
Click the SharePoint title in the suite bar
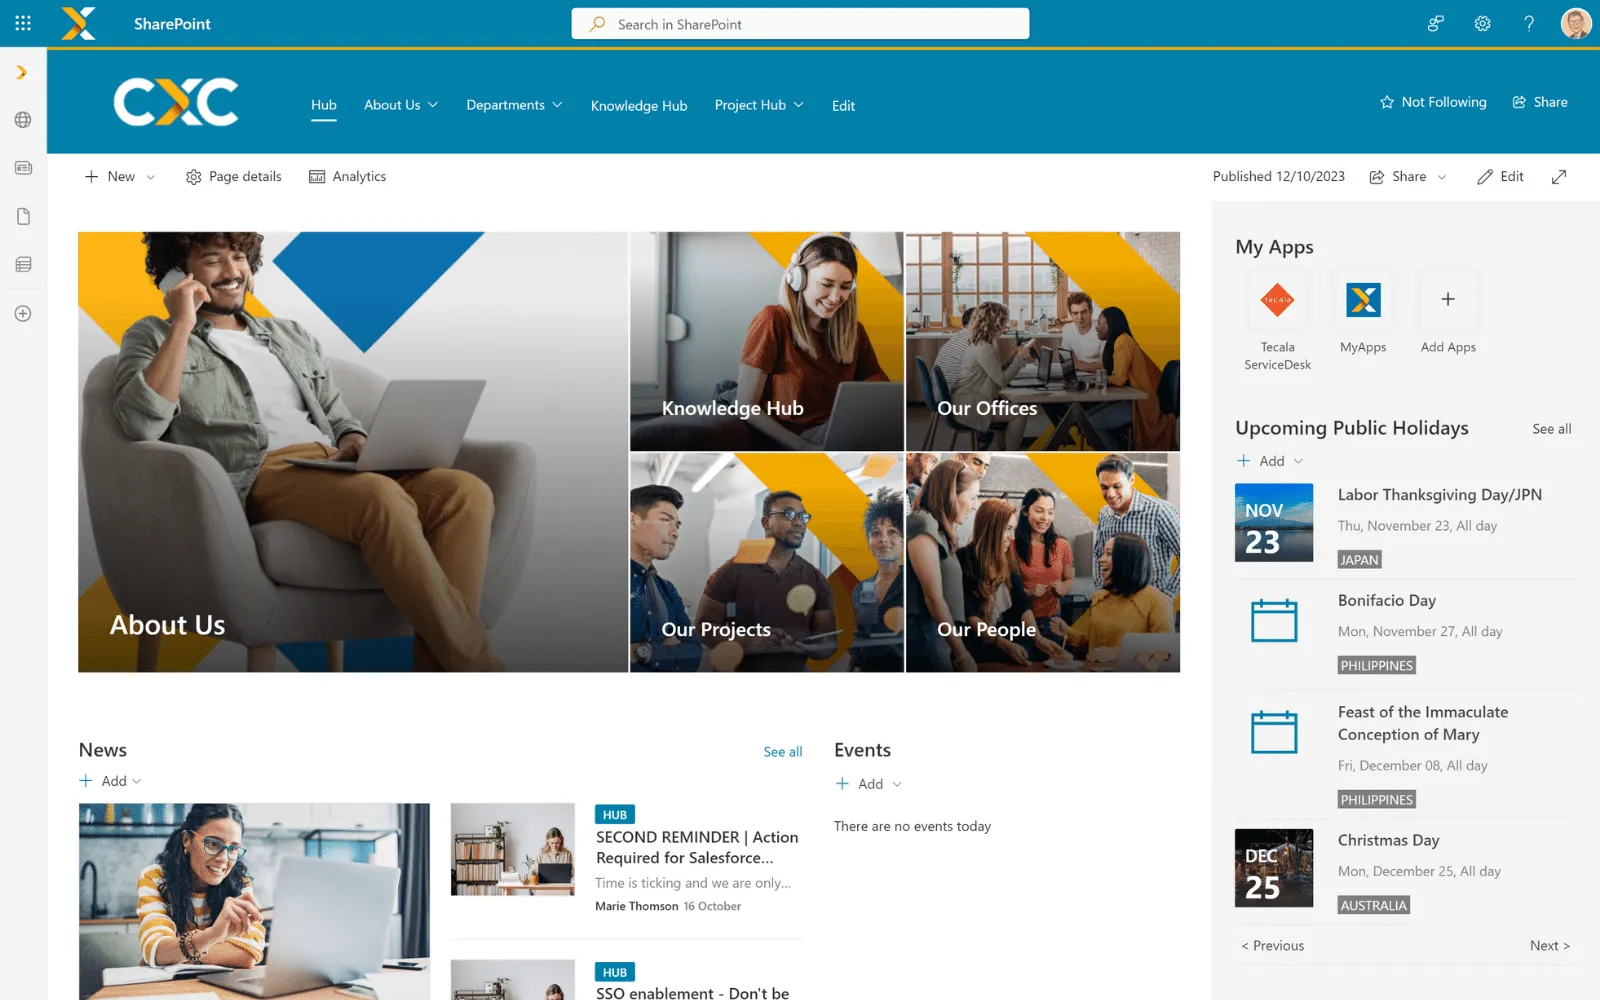tap(172, 24)
